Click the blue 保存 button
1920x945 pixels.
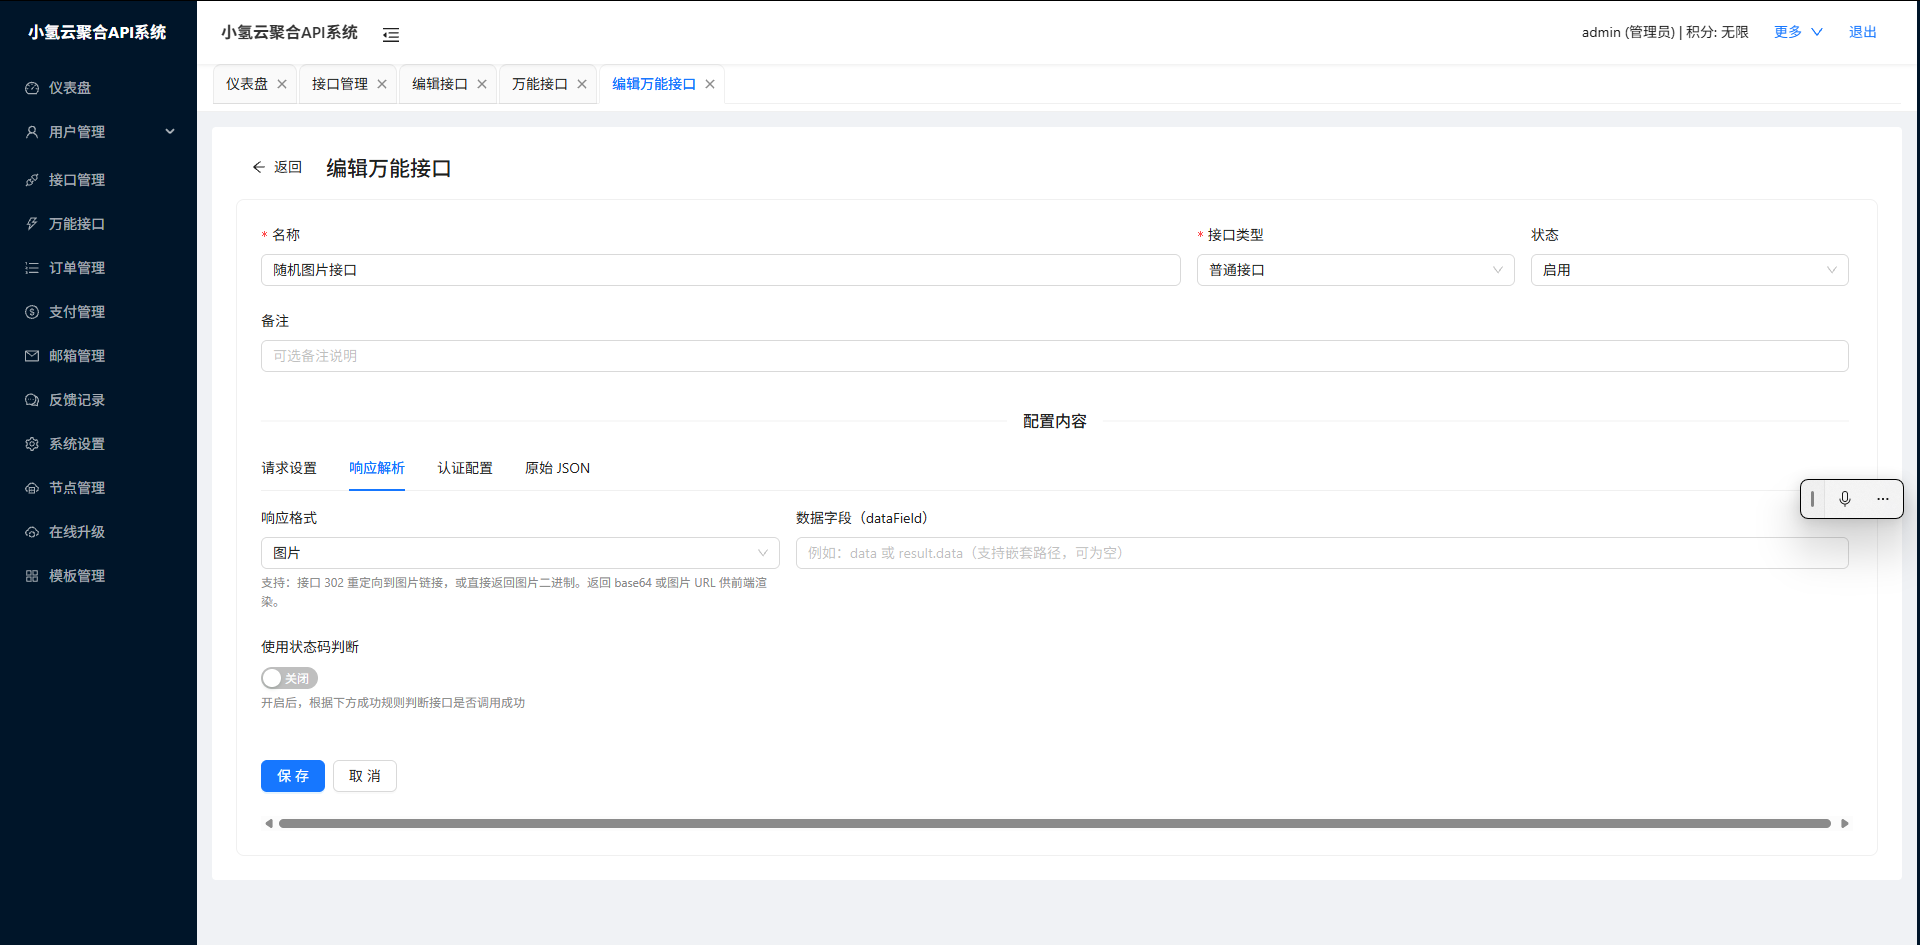click(292, 776)
